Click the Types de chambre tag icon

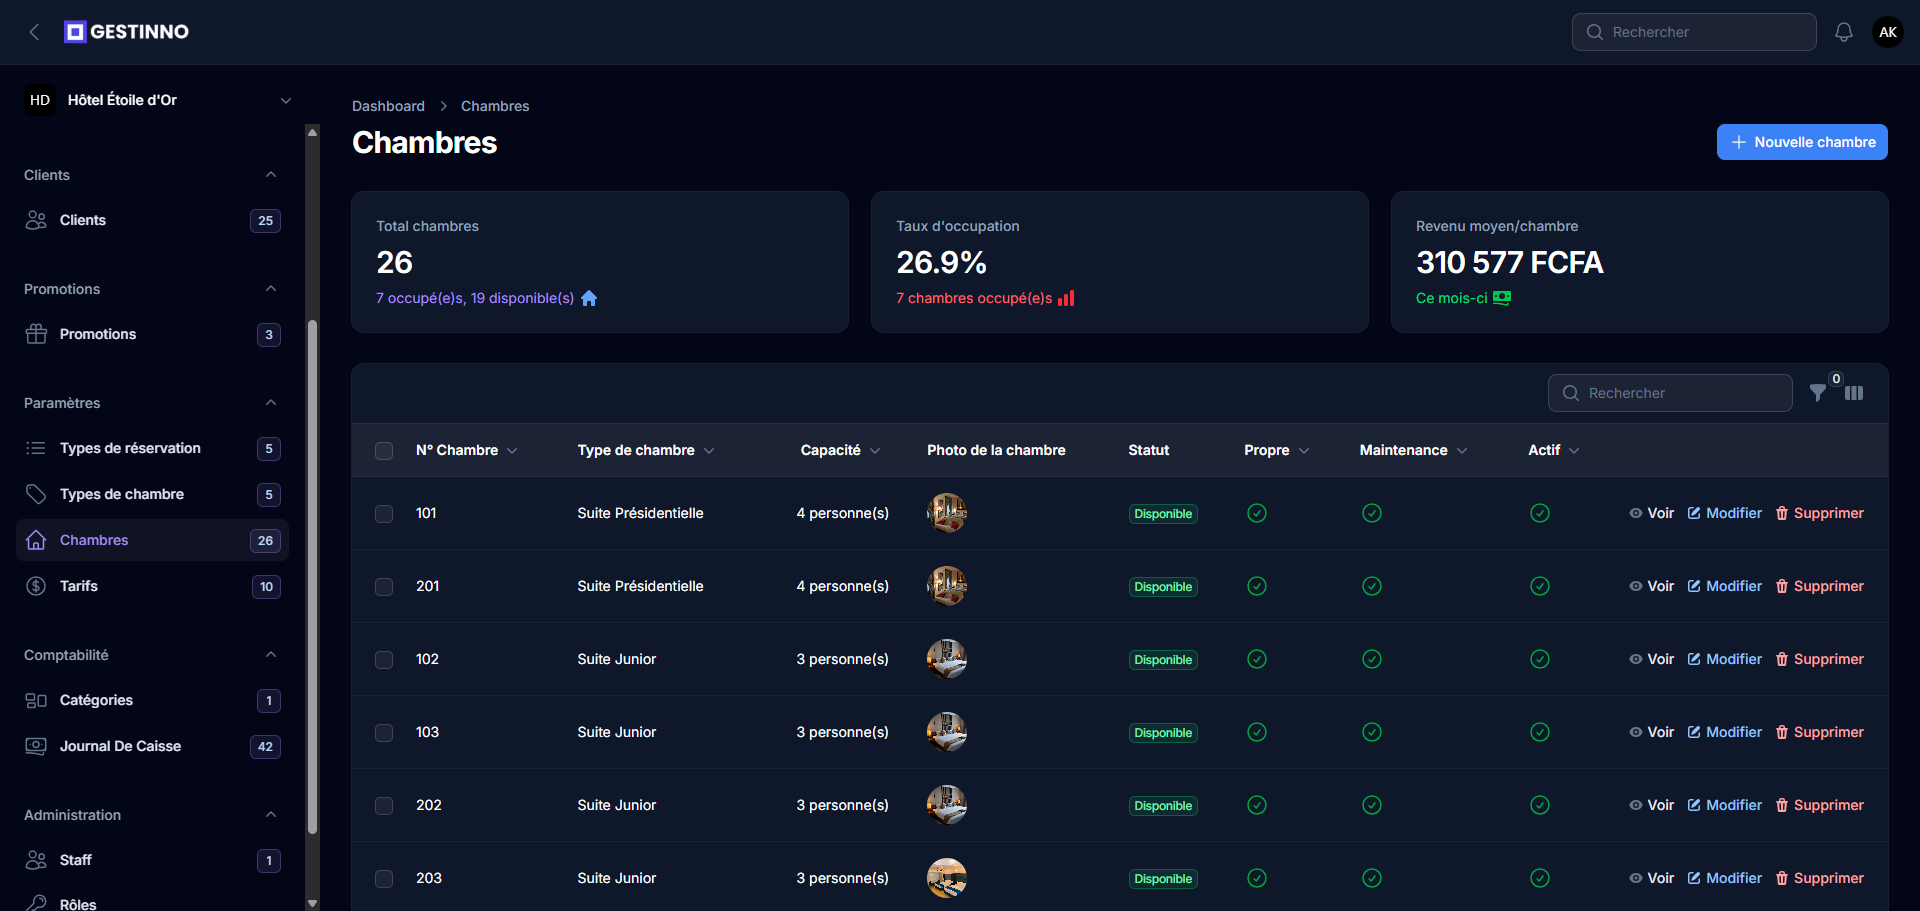click(36, 494)
